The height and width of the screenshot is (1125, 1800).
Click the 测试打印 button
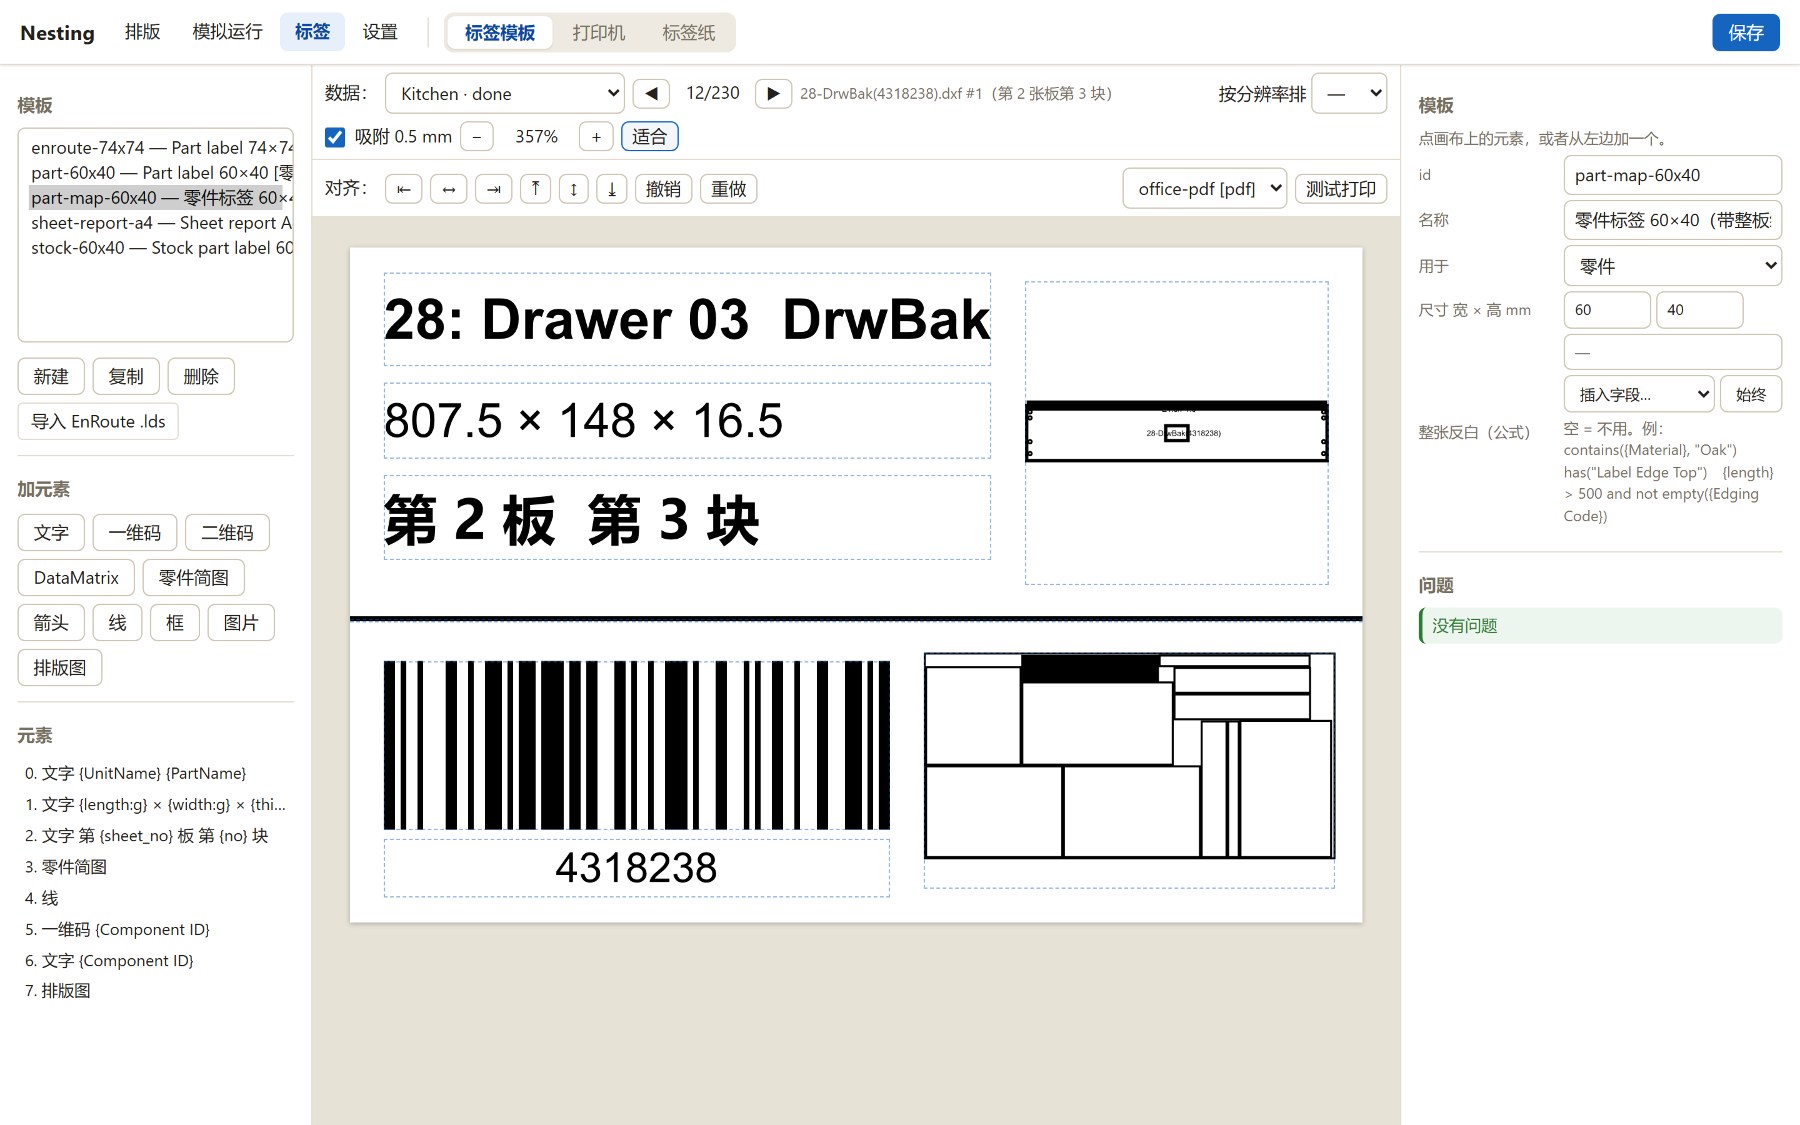point(1341,189)
